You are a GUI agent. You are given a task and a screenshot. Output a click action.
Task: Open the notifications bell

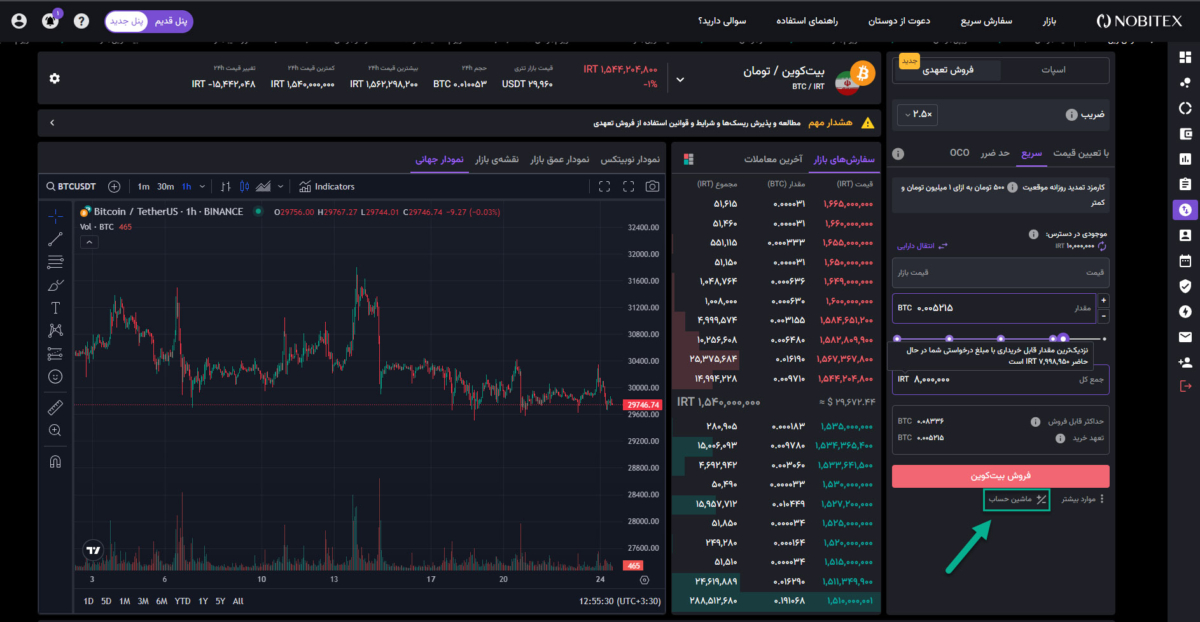[50, 21]
